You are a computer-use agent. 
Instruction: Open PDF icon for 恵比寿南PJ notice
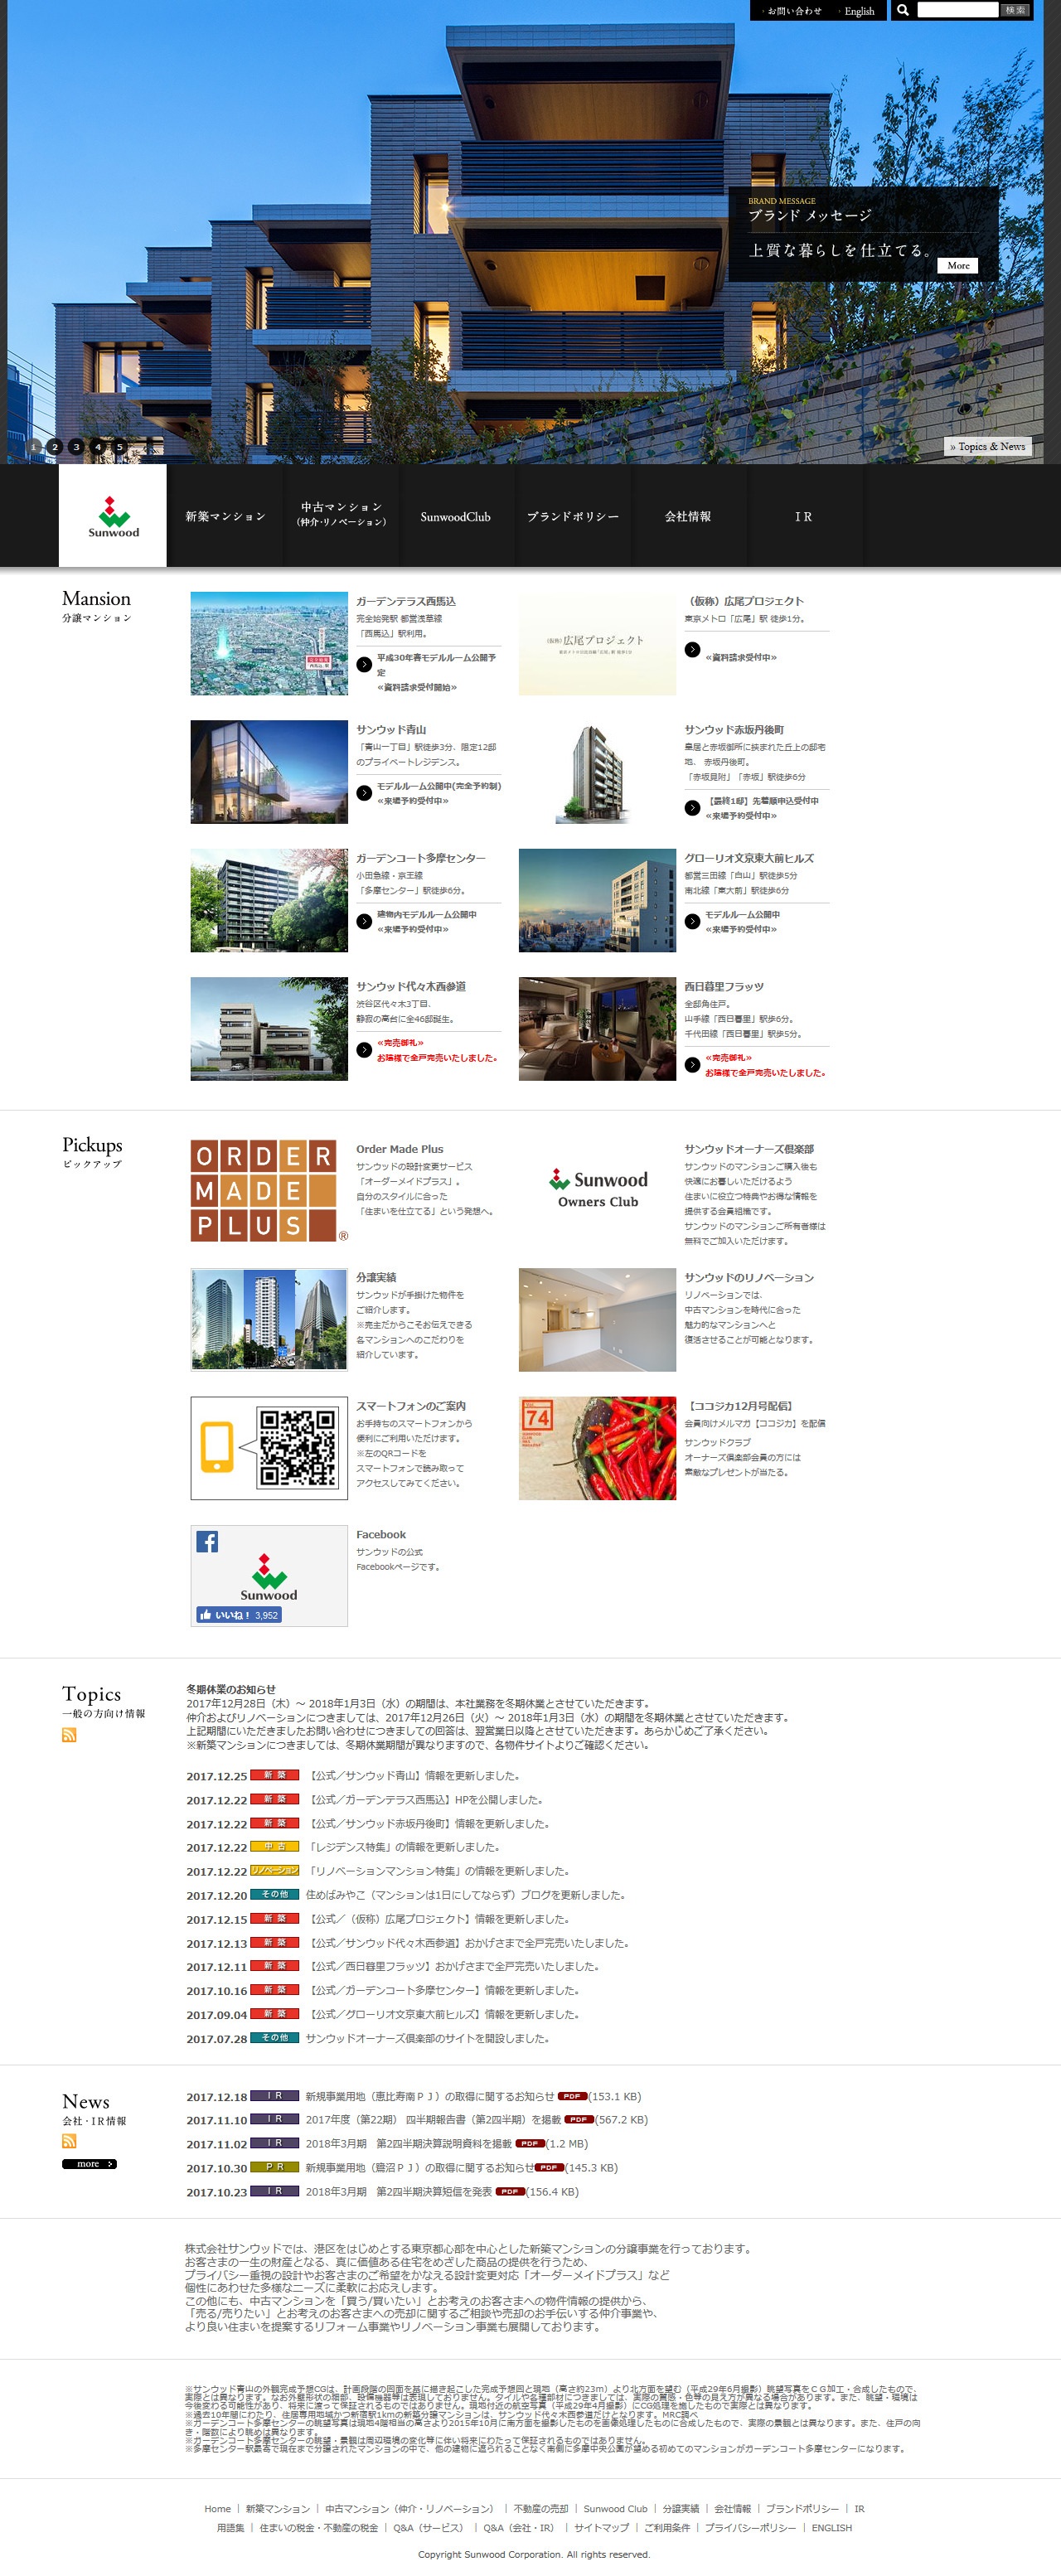(x=572, y=2096)
